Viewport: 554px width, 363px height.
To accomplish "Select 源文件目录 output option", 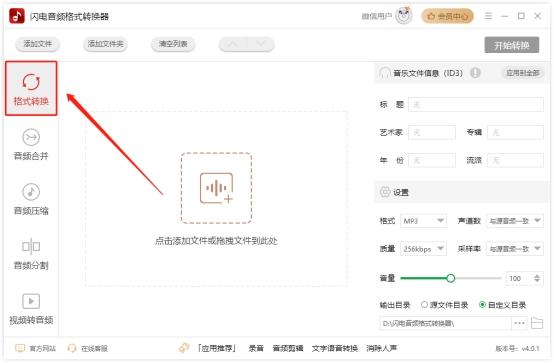I will click(x=444, y=305).
